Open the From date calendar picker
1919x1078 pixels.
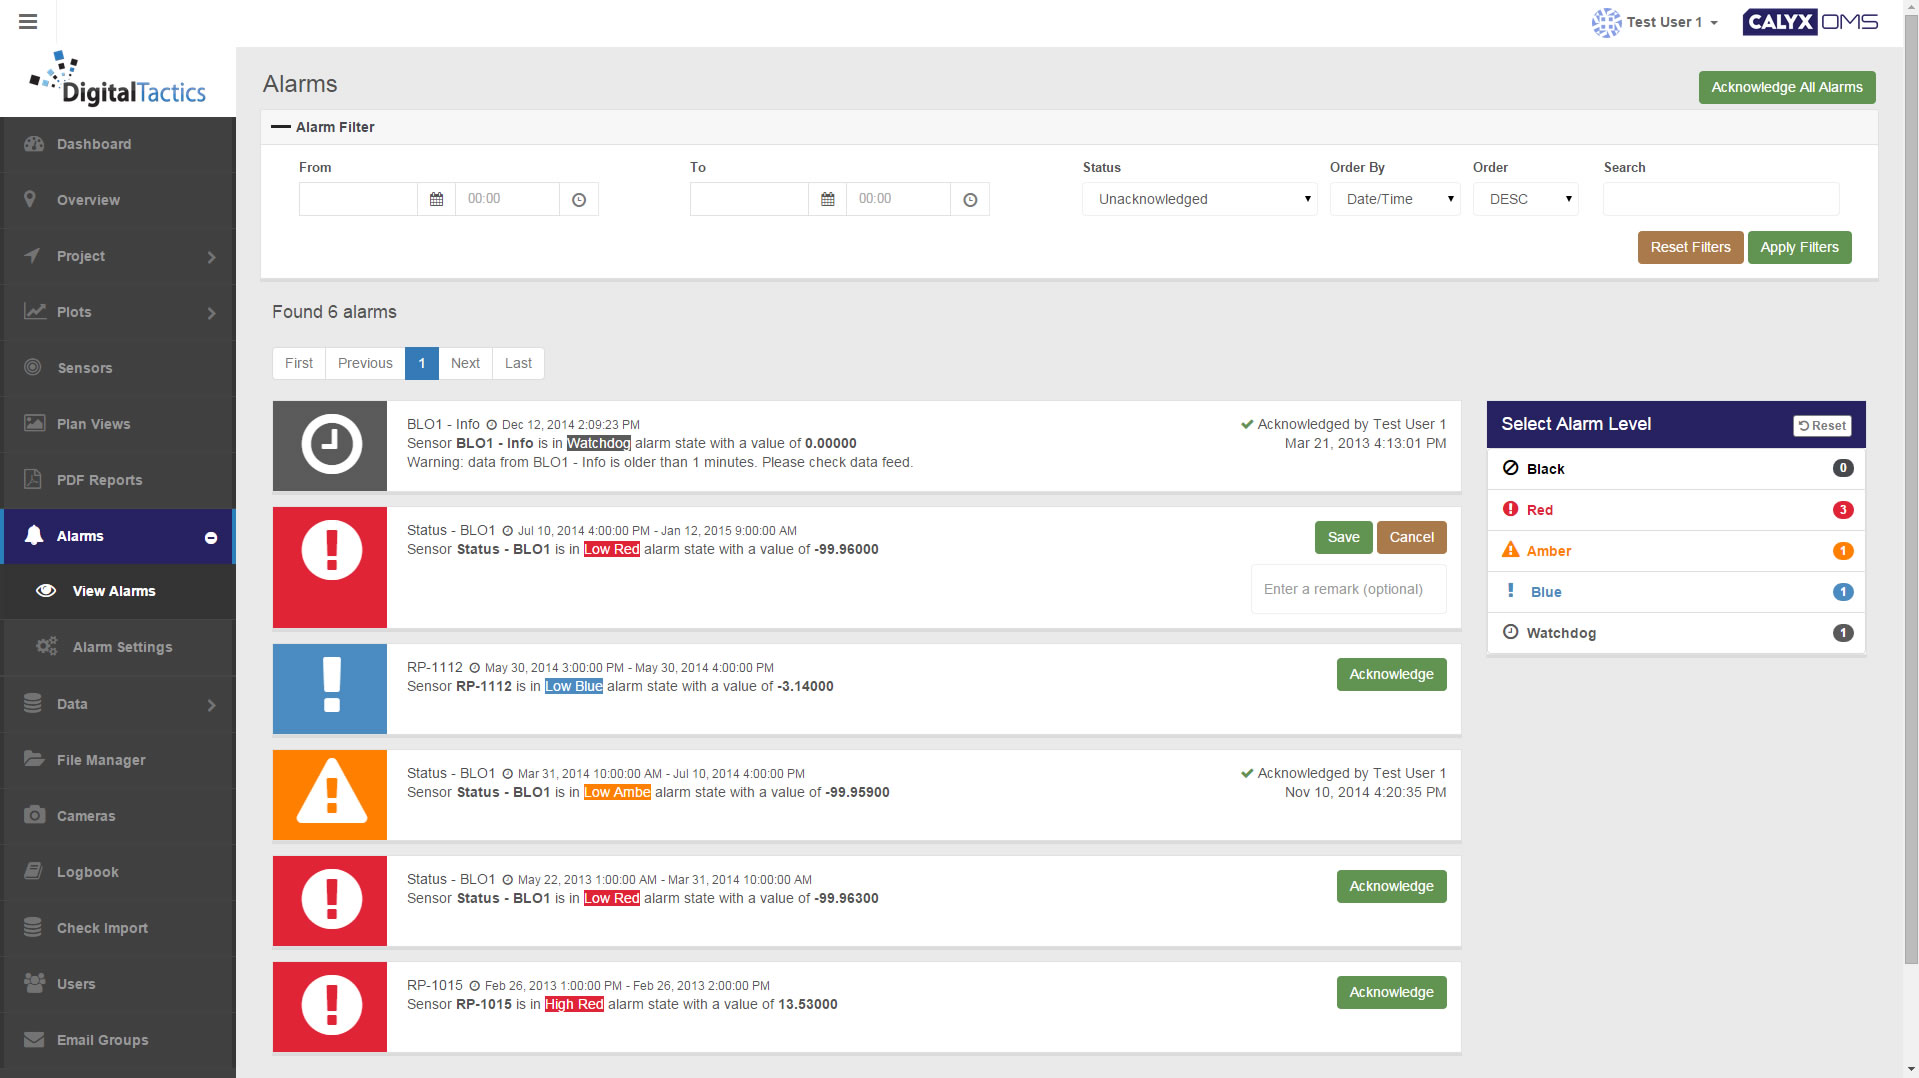(436, 199)
